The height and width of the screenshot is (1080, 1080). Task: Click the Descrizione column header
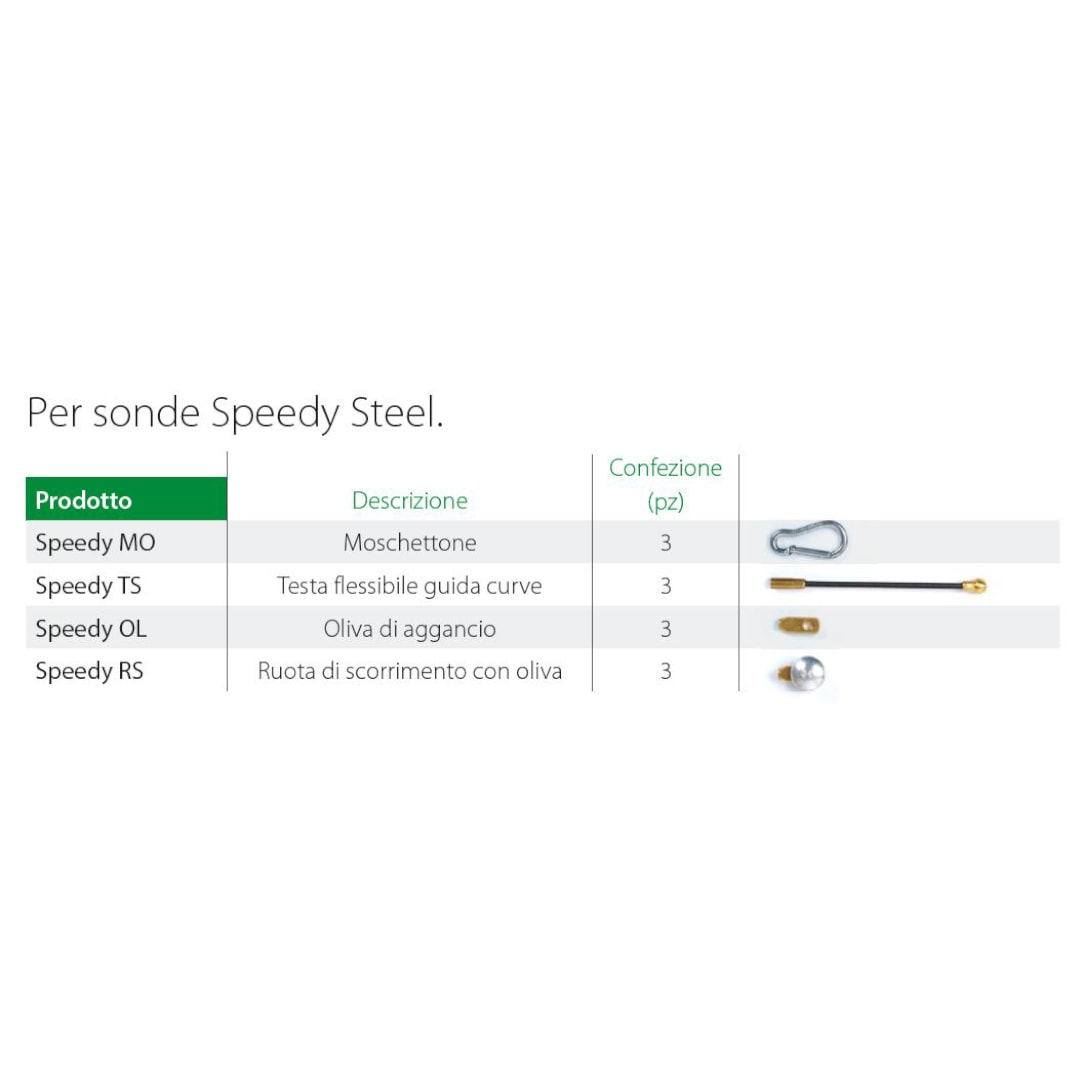click(409, 500)
